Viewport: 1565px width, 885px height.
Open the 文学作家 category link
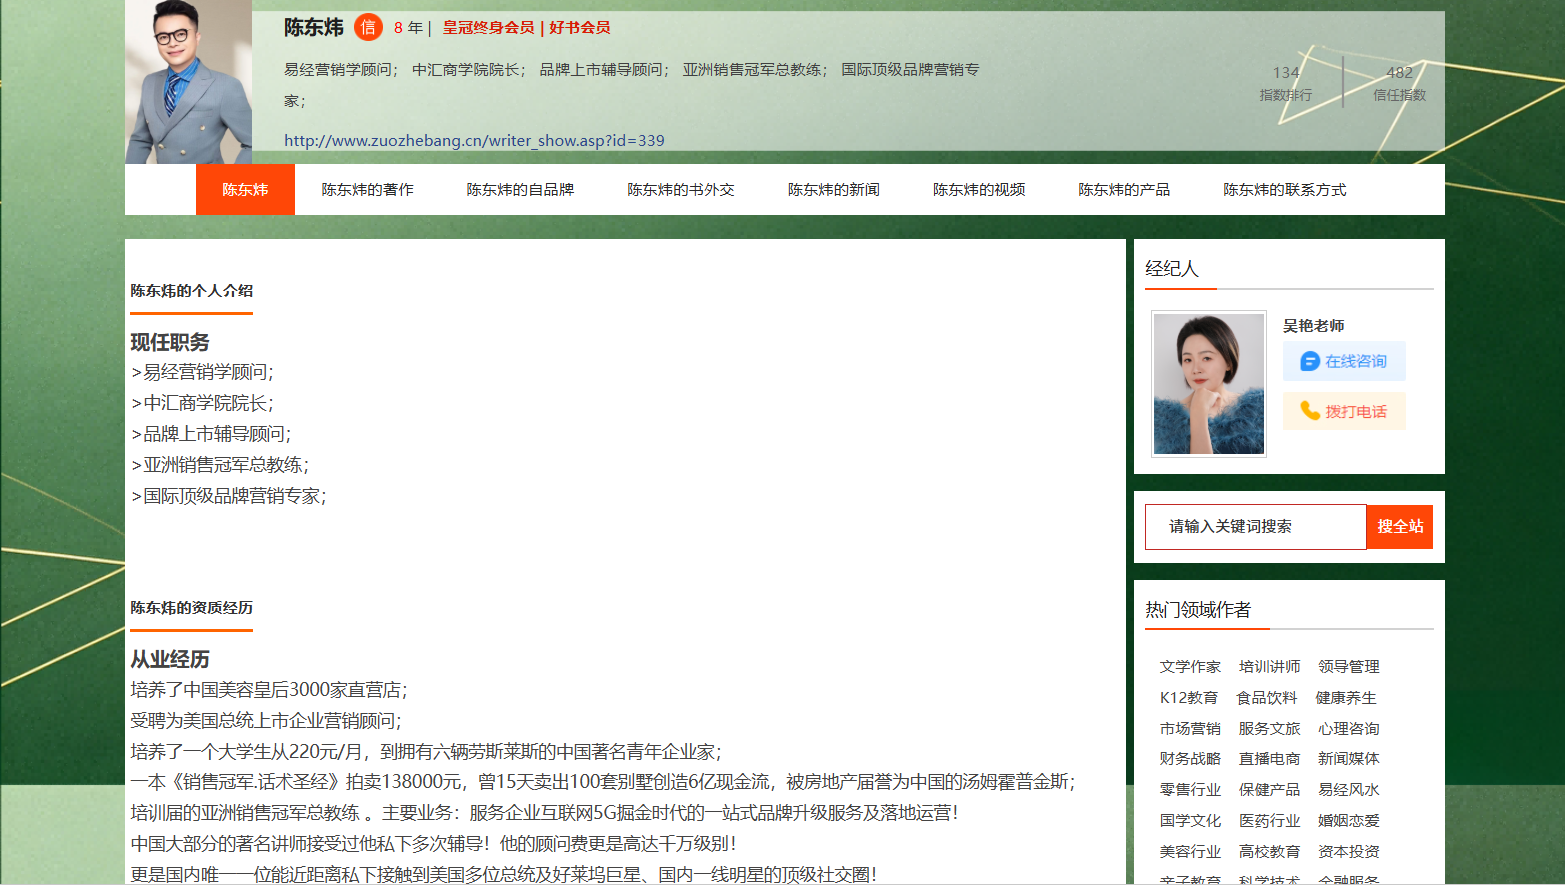(1190, 667)
